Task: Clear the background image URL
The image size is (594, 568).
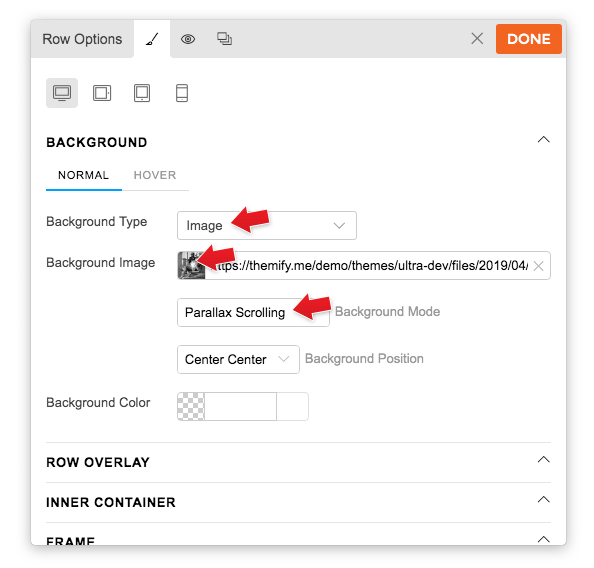Action: 538,266
